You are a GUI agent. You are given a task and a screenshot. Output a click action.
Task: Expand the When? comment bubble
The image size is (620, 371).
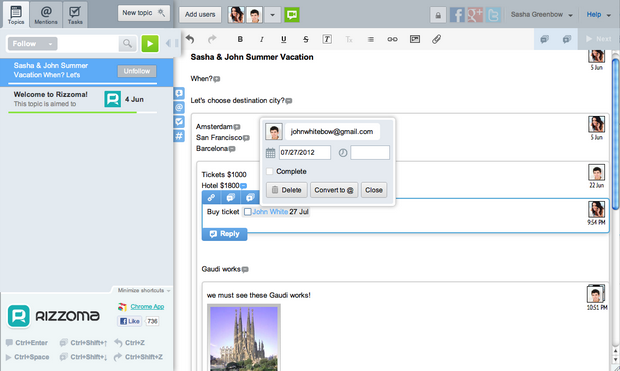pyautogui.click(x=217, y=79)
